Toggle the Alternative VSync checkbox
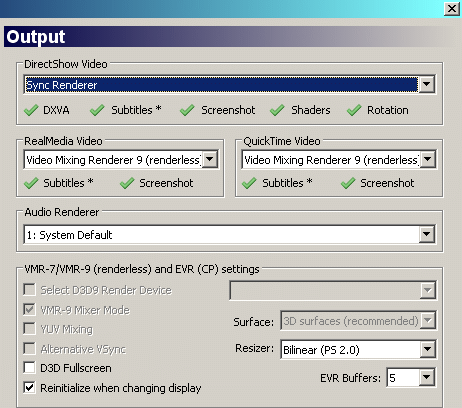 [29, 349]
